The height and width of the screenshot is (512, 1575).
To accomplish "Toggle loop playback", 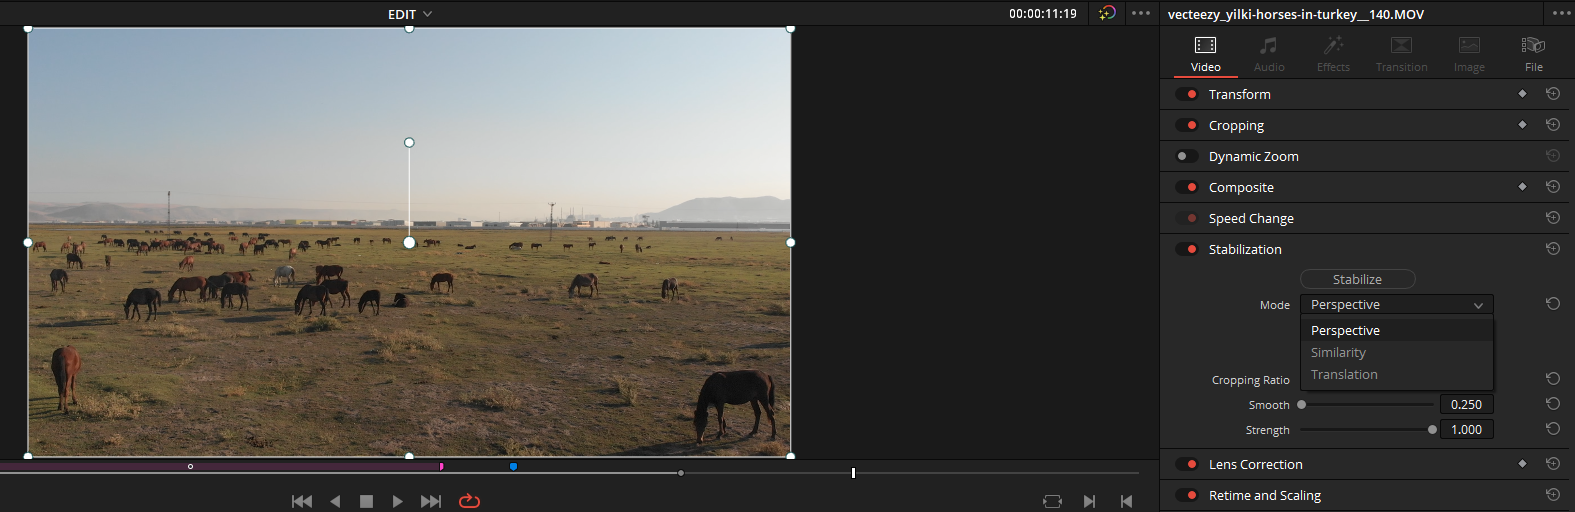I will click(x=469, y=501).
